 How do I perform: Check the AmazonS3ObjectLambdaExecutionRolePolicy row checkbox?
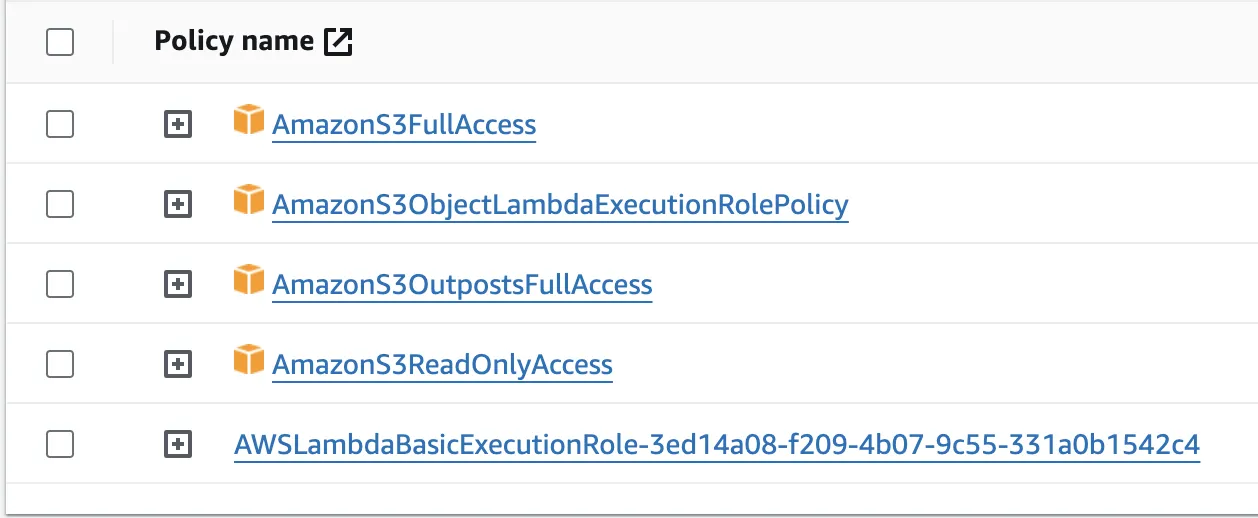(60, 204)
